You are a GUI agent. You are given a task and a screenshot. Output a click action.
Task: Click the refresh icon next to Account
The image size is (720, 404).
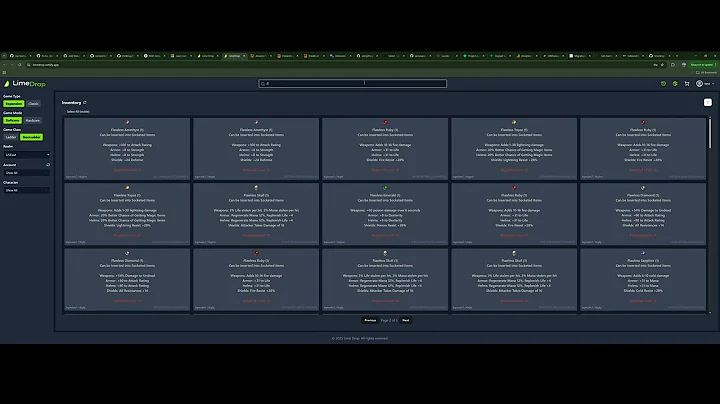[x=48, y=164]
